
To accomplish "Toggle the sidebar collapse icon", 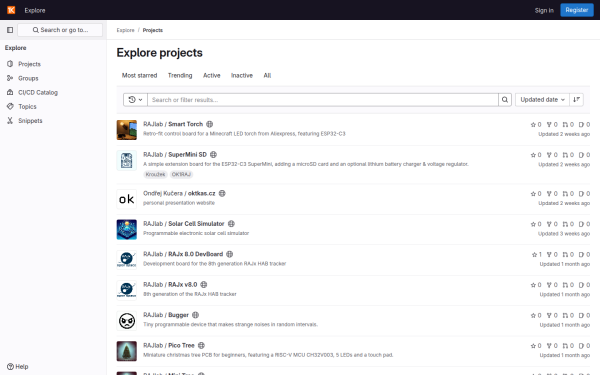I will (x=10, y=30).
